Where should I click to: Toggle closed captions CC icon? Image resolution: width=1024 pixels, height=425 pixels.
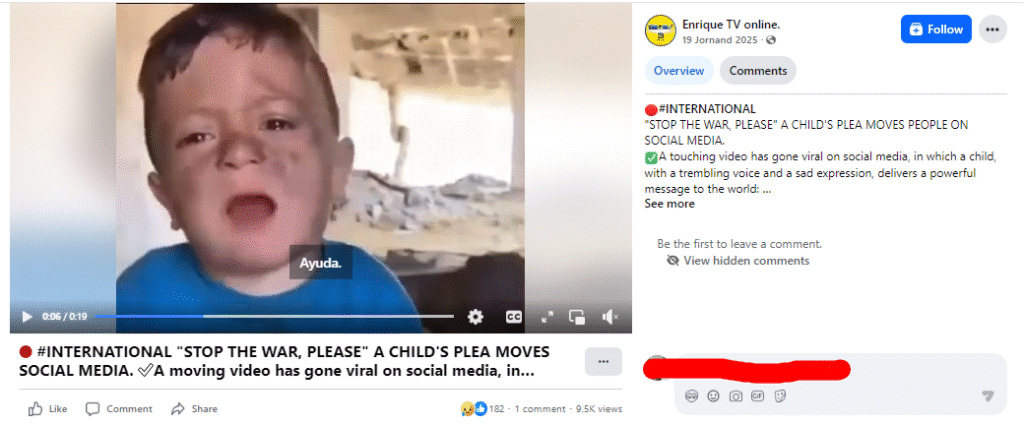coord(514,317)
